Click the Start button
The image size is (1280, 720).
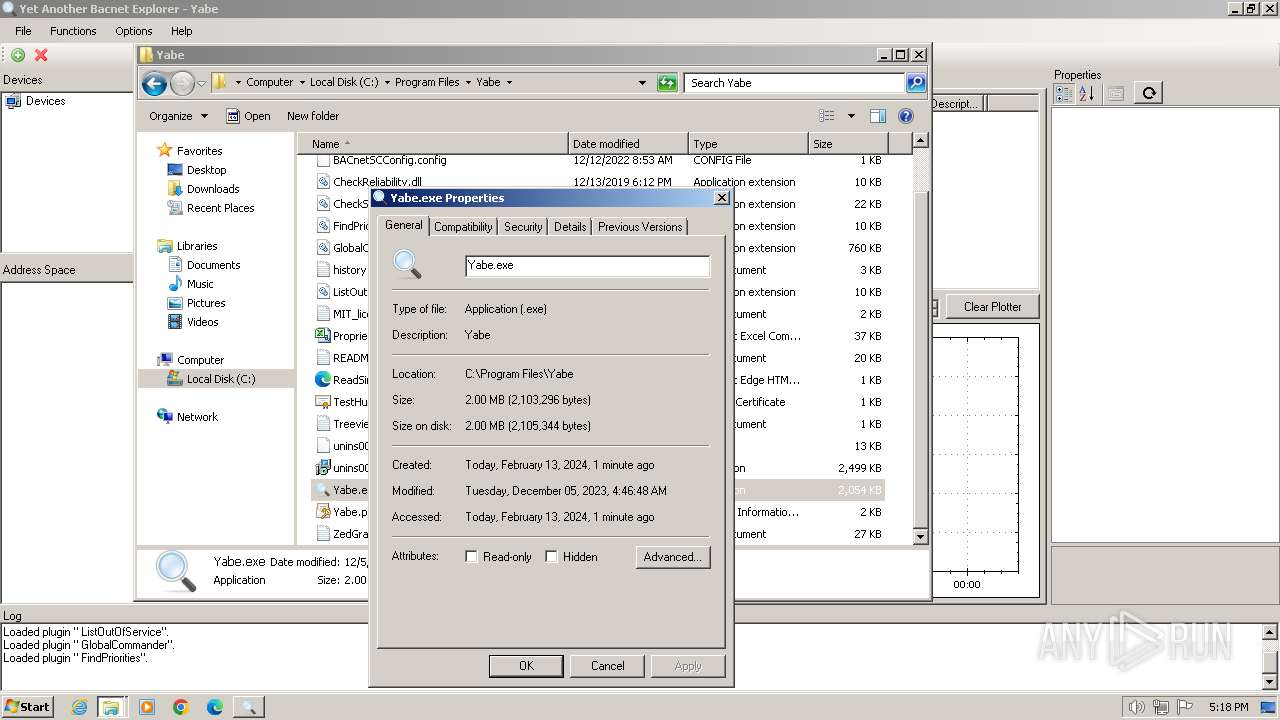point(28,707)
